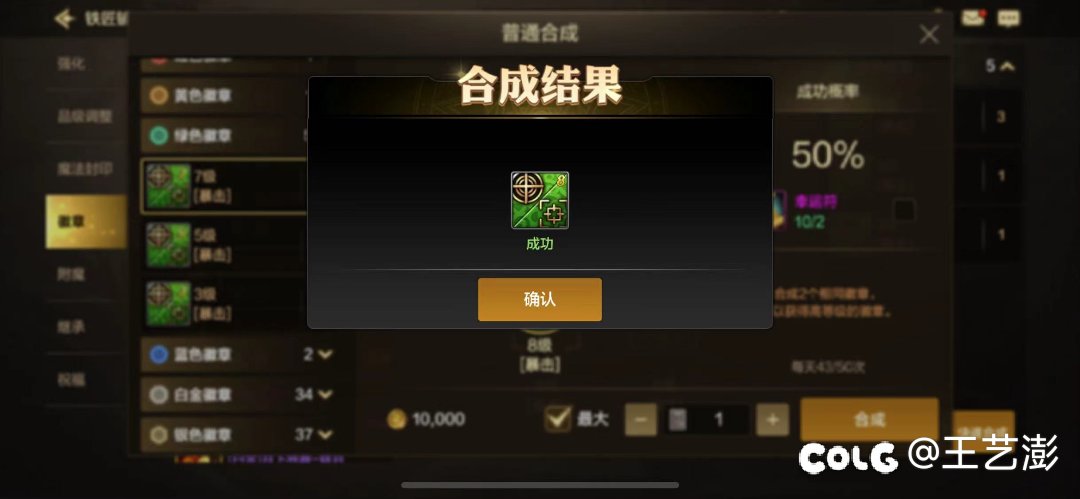Select the 3级 暴击 emblem icon
Screen dimensions: 1080x499
[169, 303]
